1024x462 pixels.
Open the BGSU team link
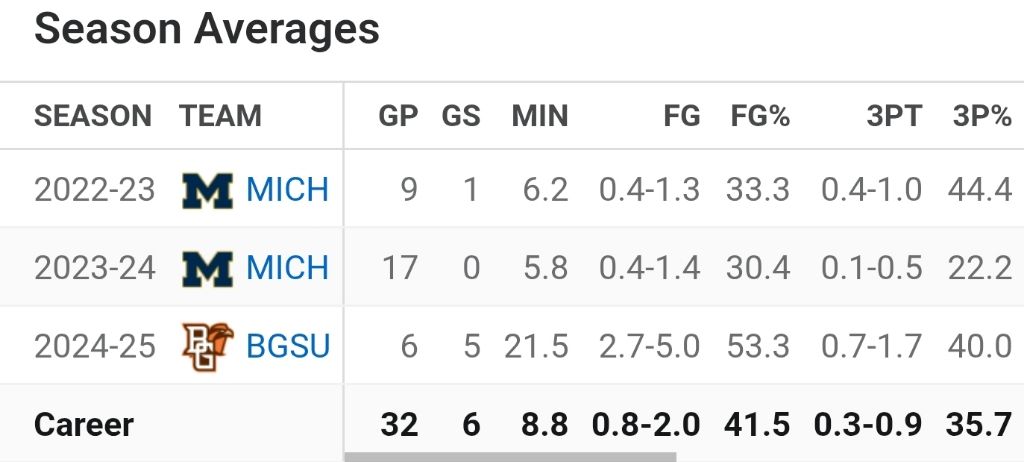pyautogui.click(x=288, y=346)
